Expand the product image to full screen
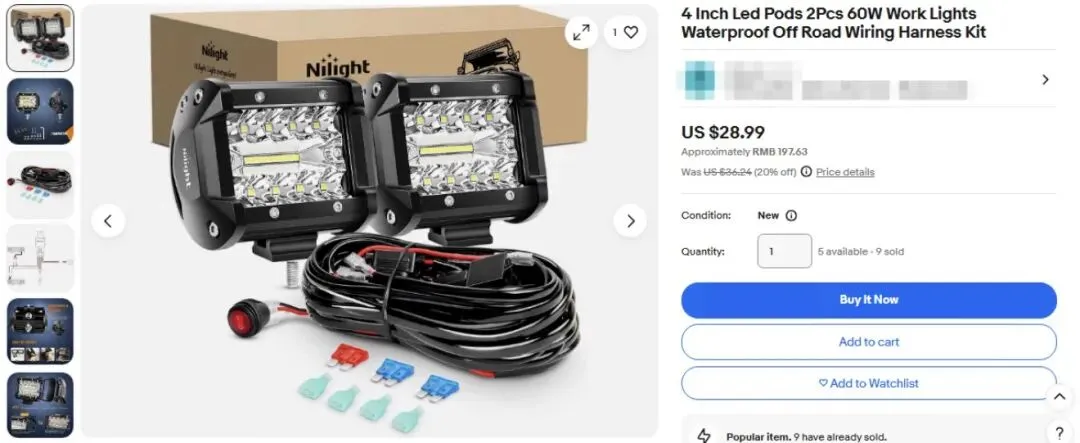Screen dimensions: 1080x443 click(581, 32)
